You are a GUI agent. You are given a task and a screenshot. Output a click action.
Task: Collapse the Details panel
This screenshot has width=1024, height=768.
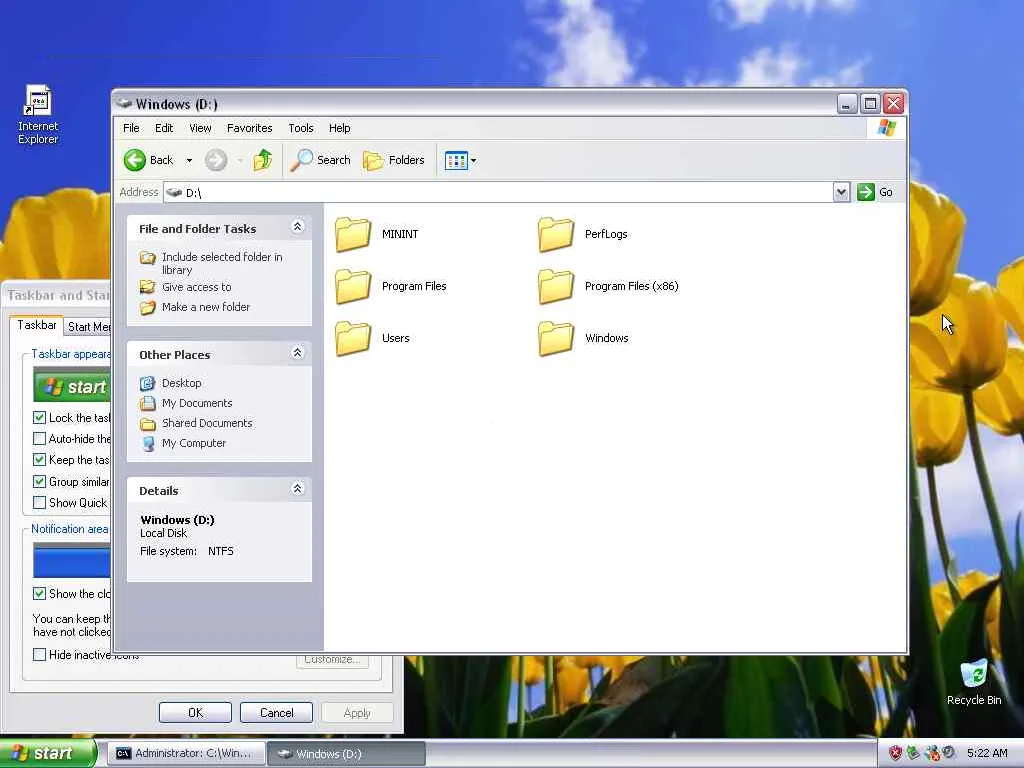click(297, 488)
